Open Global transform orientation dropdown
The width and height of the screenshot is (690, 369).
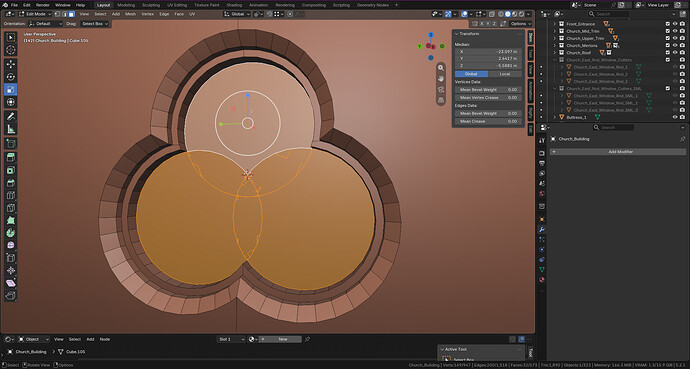[237, 14]
